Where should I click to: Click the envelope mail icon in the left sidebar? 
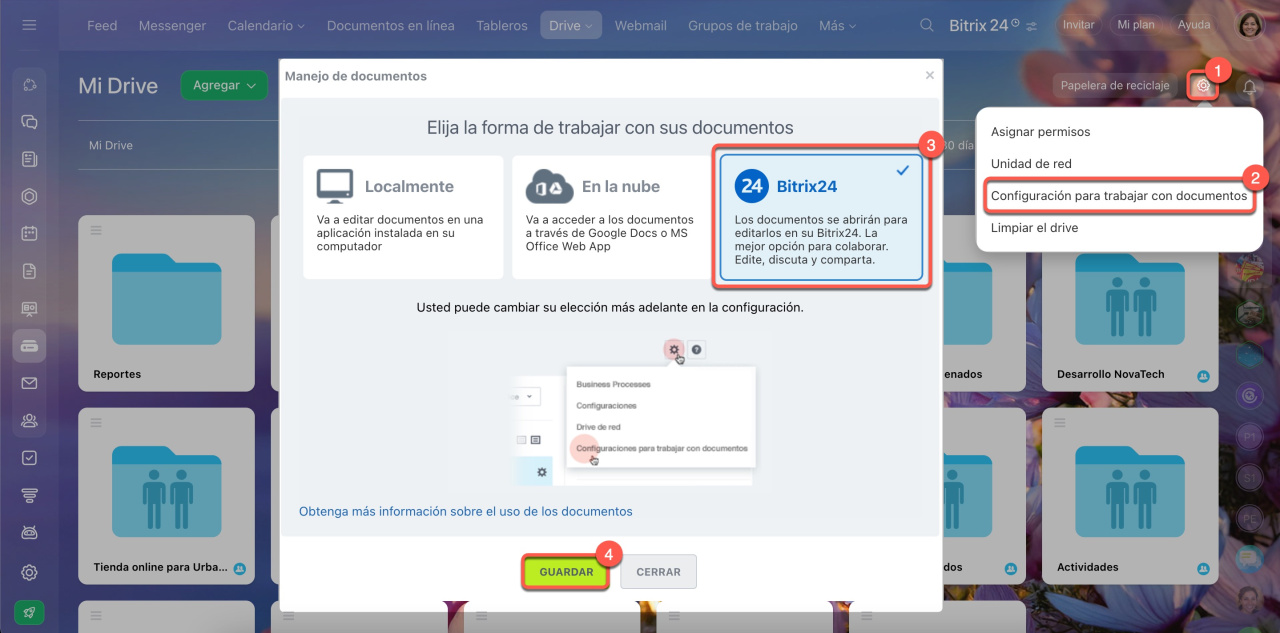pos(29,383)
